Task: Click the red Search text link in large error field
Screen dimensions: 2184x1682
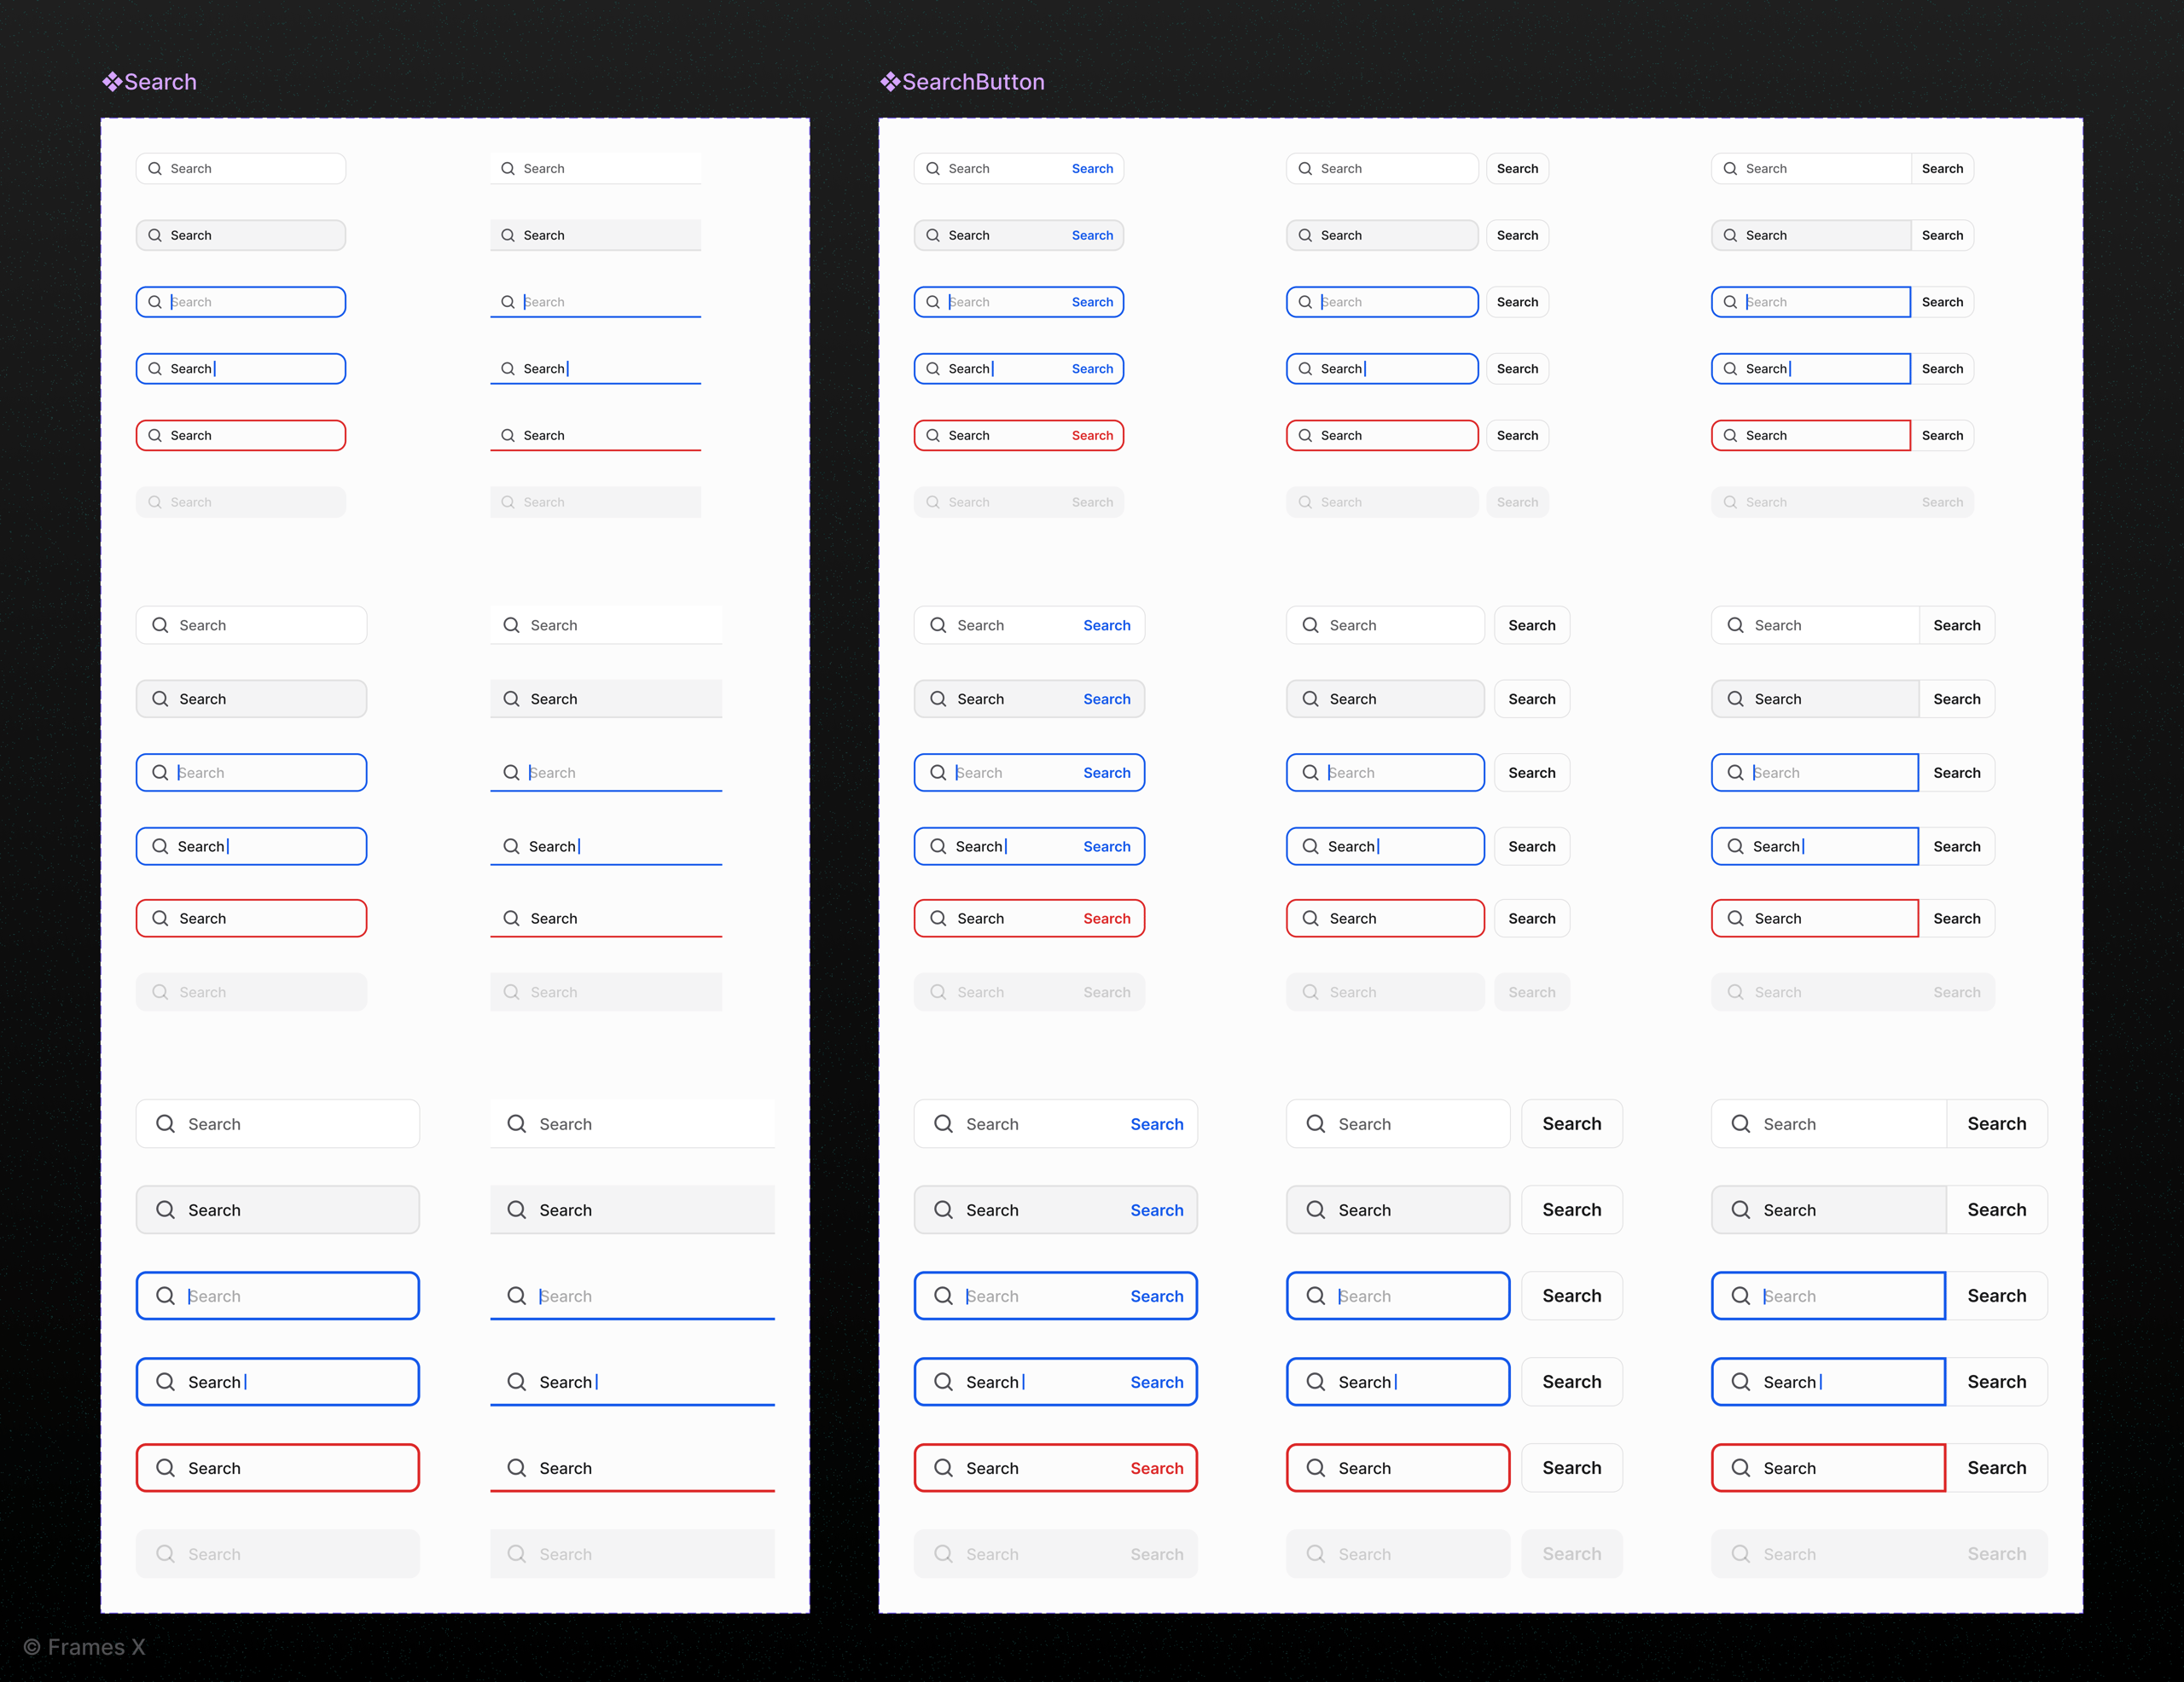Action: 1157,1468
